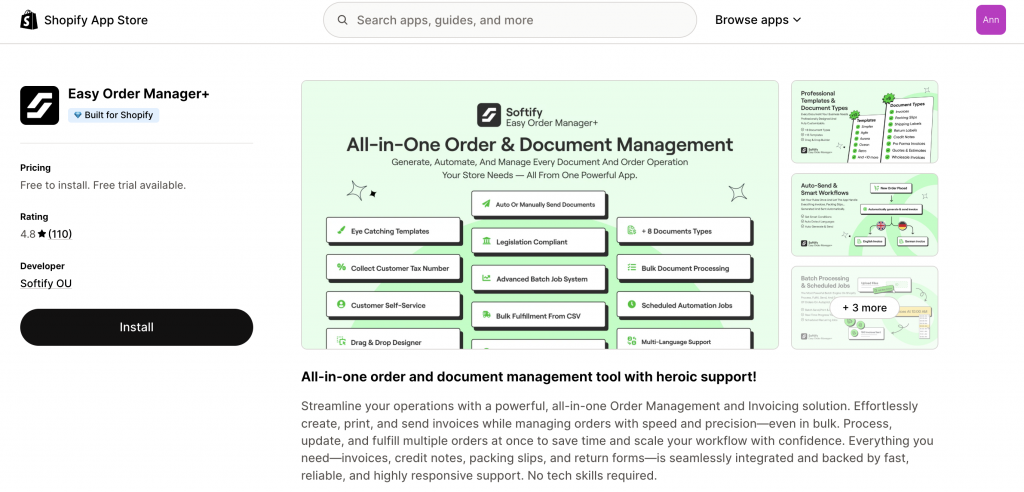Click the Install button
The image size is (1024, 492).
pyautogui.click(x=136, y=327)
